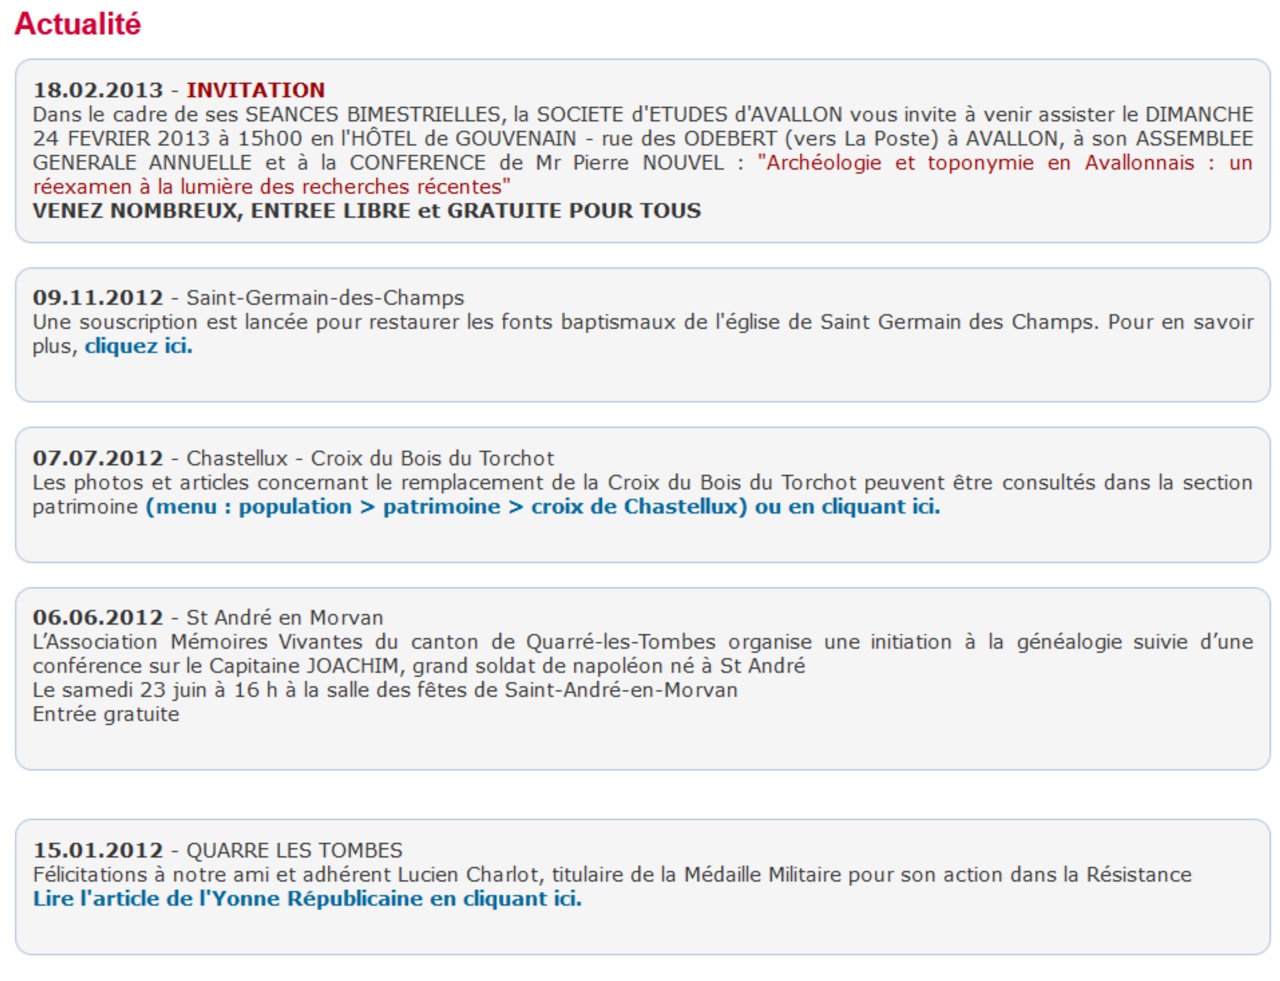The width and height of the screenshot is (1280, 981).
Task: Open the 'cliquez ici.' link for Saint-Germain-des-Champs
Action: pyautogui.click(x=138, y=346)
